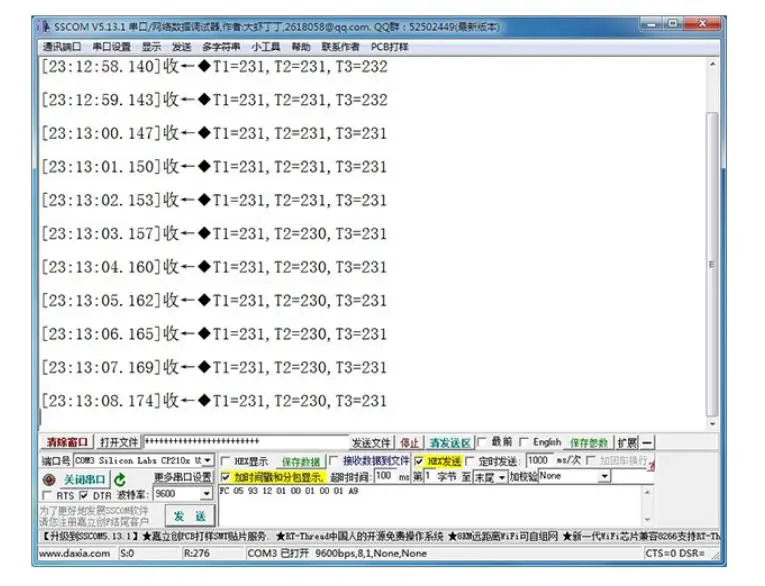Viewport: 765px width, 586px height.
Task: Click the receive area vertical scrollbar thumb
Action: 712,263
